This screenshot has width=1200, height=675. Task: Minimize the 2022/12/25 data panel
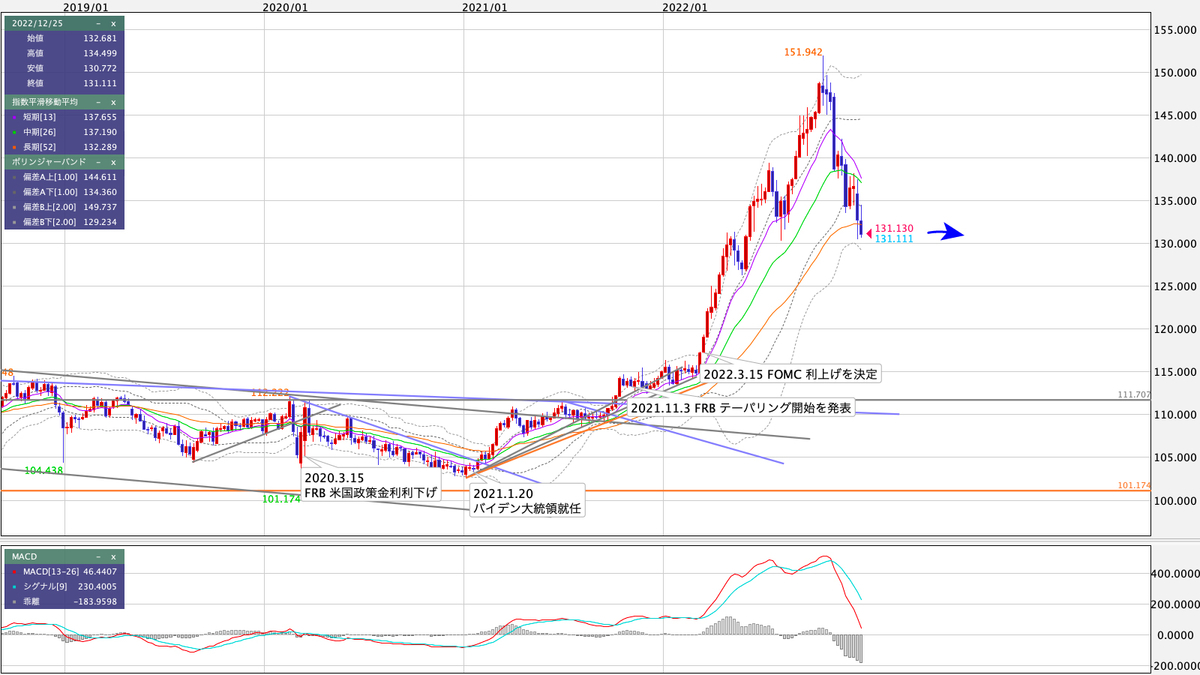pos(96,24)
